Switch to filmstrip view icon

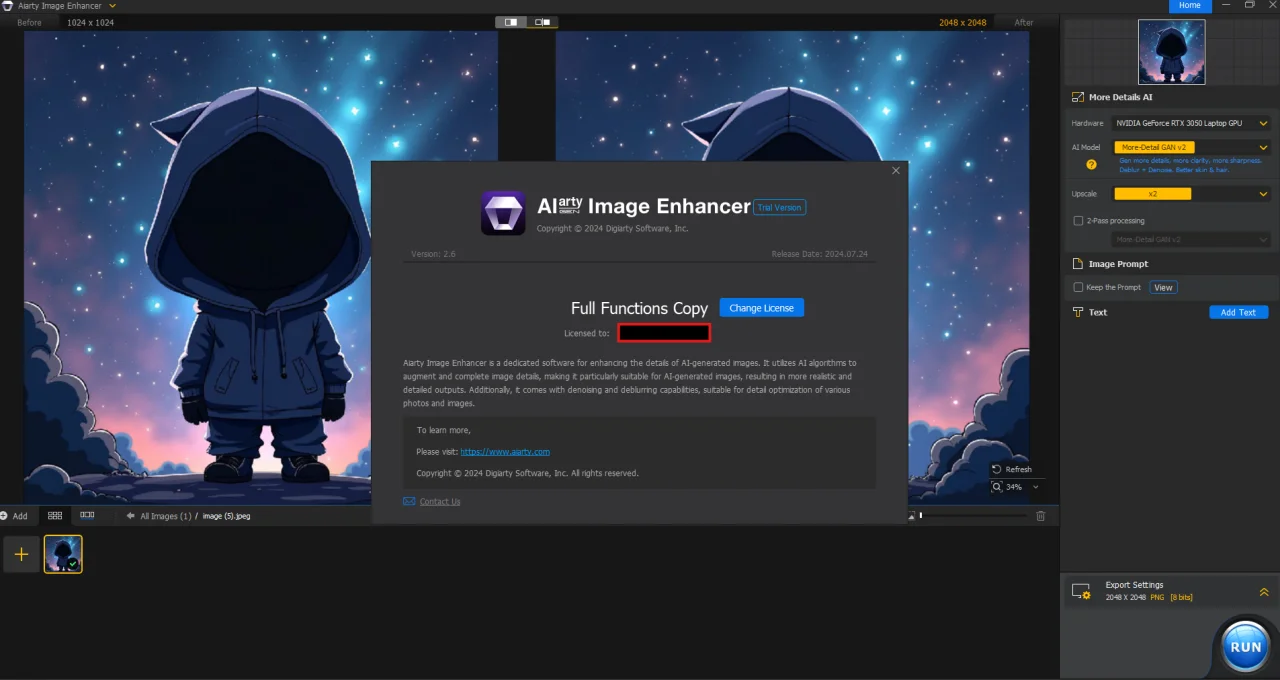(87, 515)
